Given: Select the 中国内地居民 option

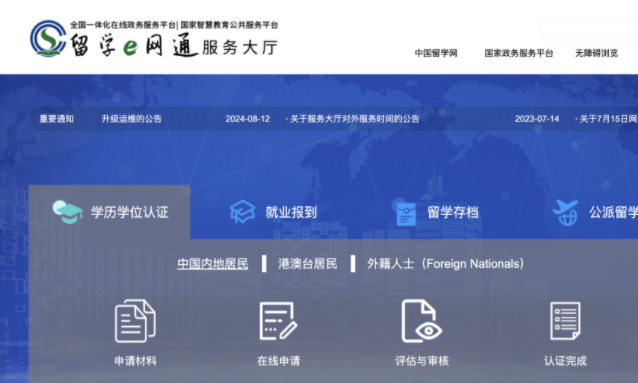Looking at the screenshot, I should coord(212,264).
